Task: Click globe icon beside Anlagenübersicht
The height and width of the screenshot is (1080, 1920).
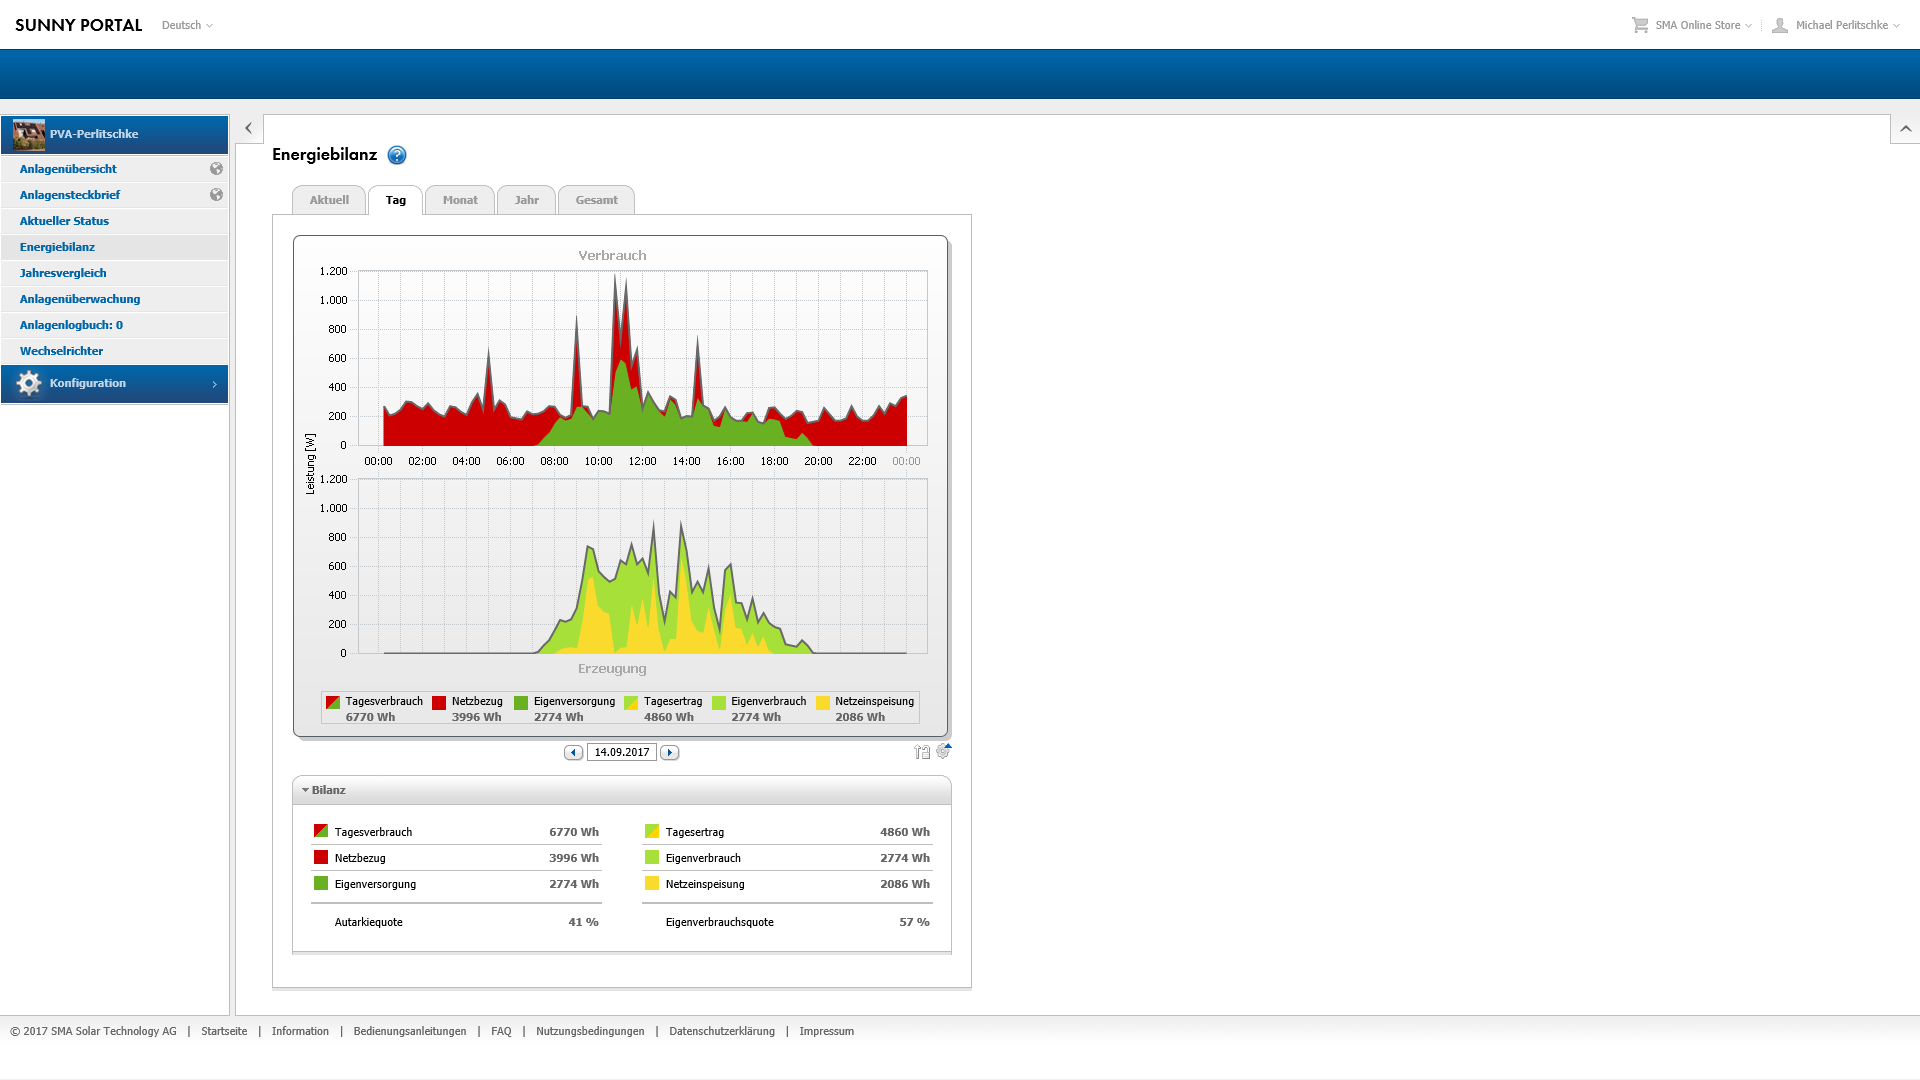Action: (216, 169)
